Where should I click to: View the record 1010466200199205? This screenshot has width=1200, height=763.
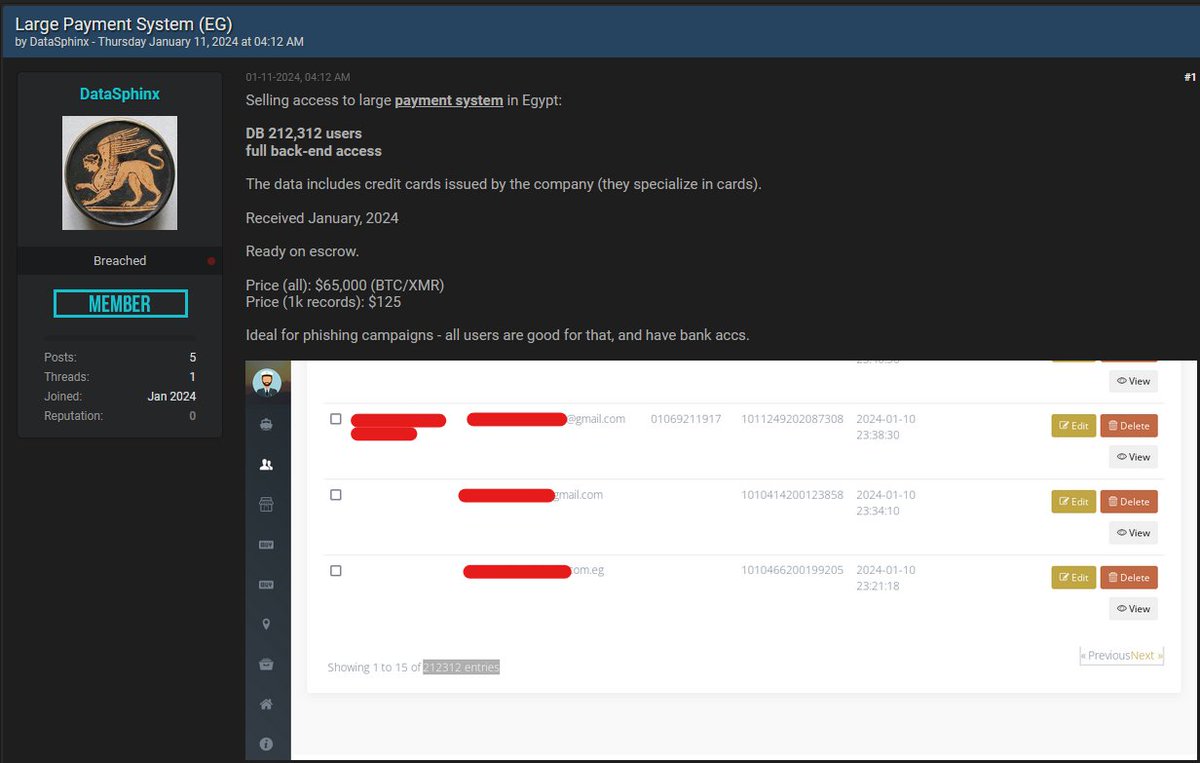click(x=1133, y=609)
